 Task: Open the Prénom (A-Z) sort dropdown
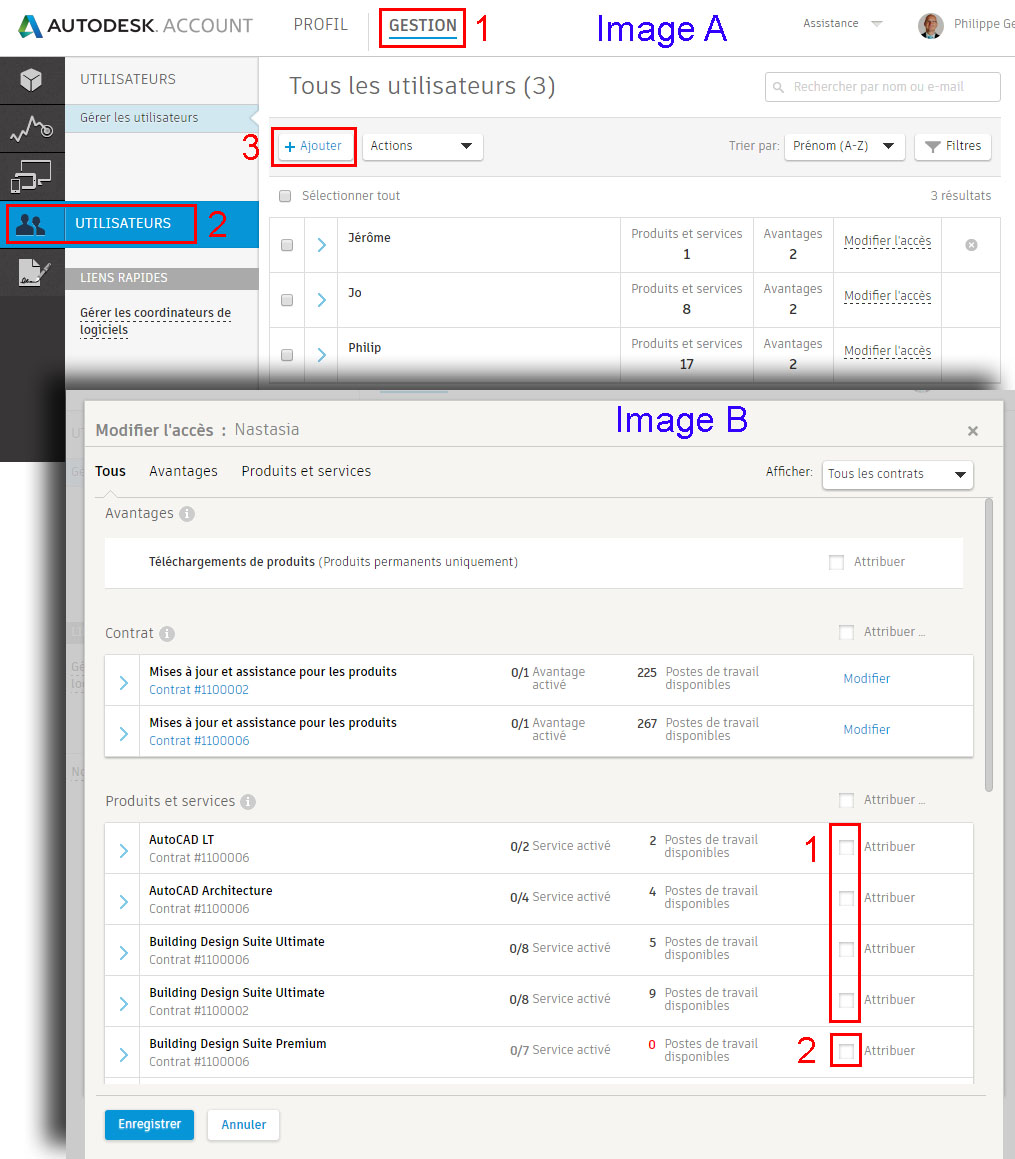click(x=844, y=146)
